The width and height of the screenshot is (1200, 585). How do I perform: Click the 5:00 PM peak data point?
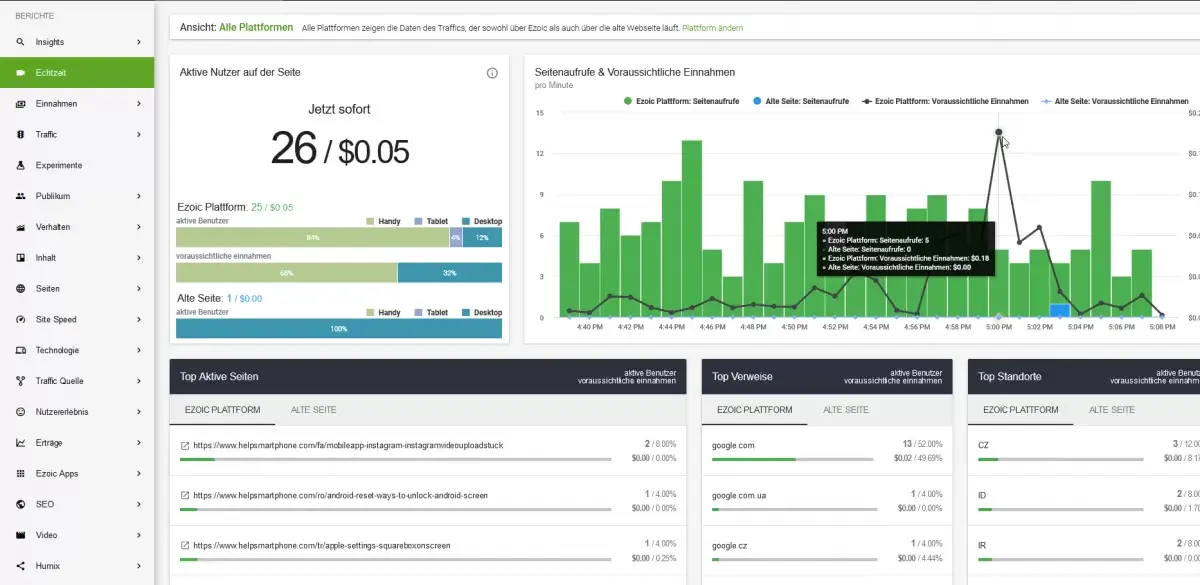[998, 132]
